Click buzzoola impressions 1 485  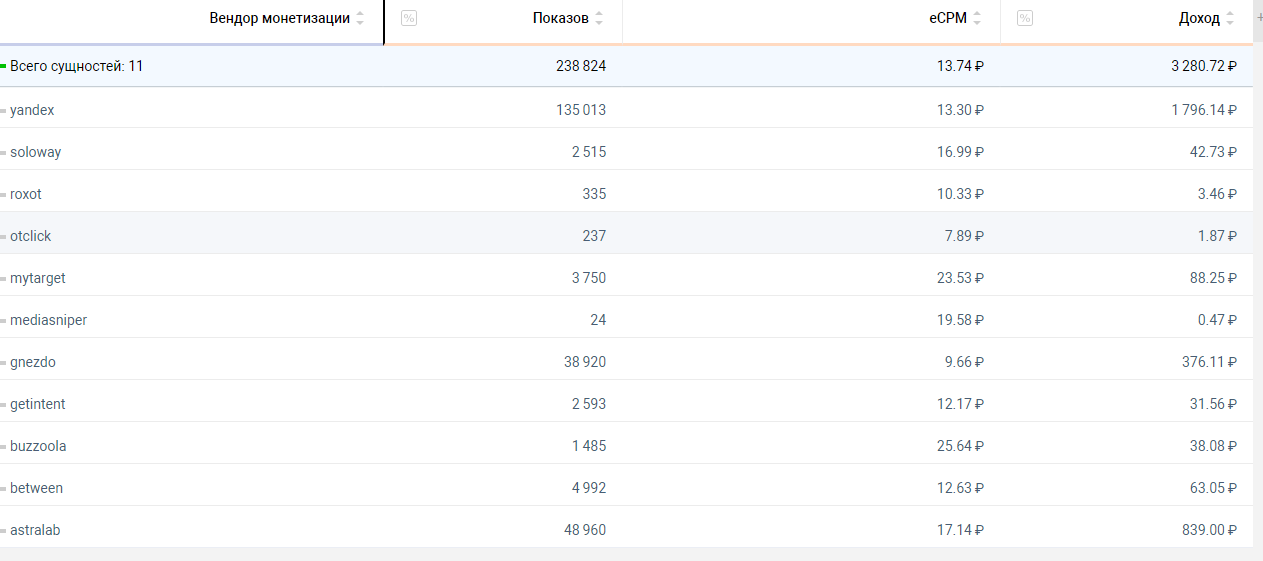pos(589,446)
